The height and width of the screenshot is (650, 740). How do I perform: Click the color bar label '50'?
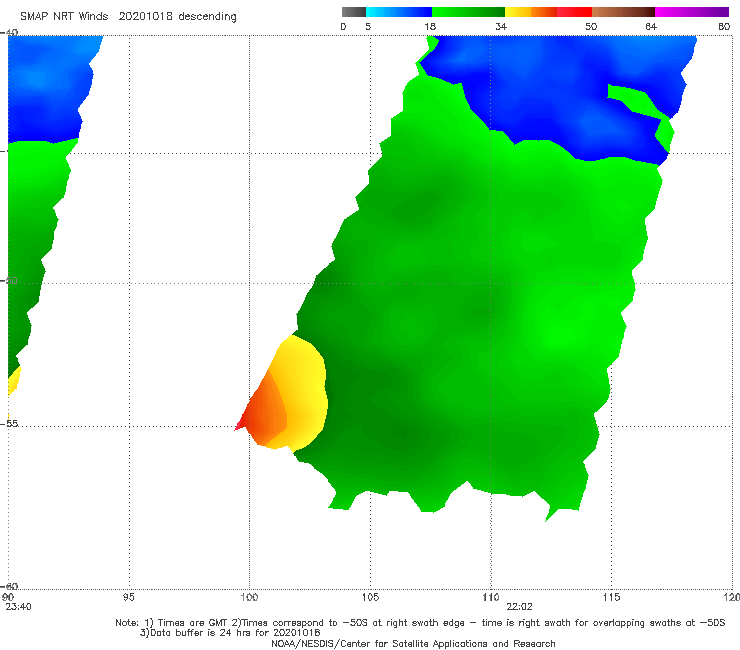point(591,27)
